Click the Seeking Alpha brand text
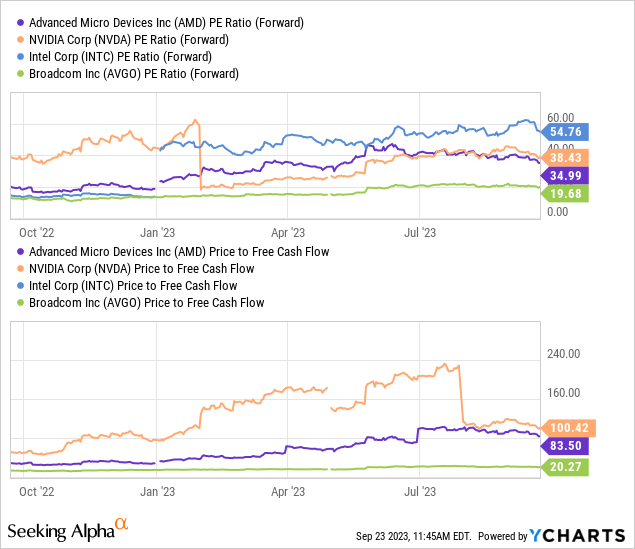Screen dimensions: 635x549 (x=58, y=528)
